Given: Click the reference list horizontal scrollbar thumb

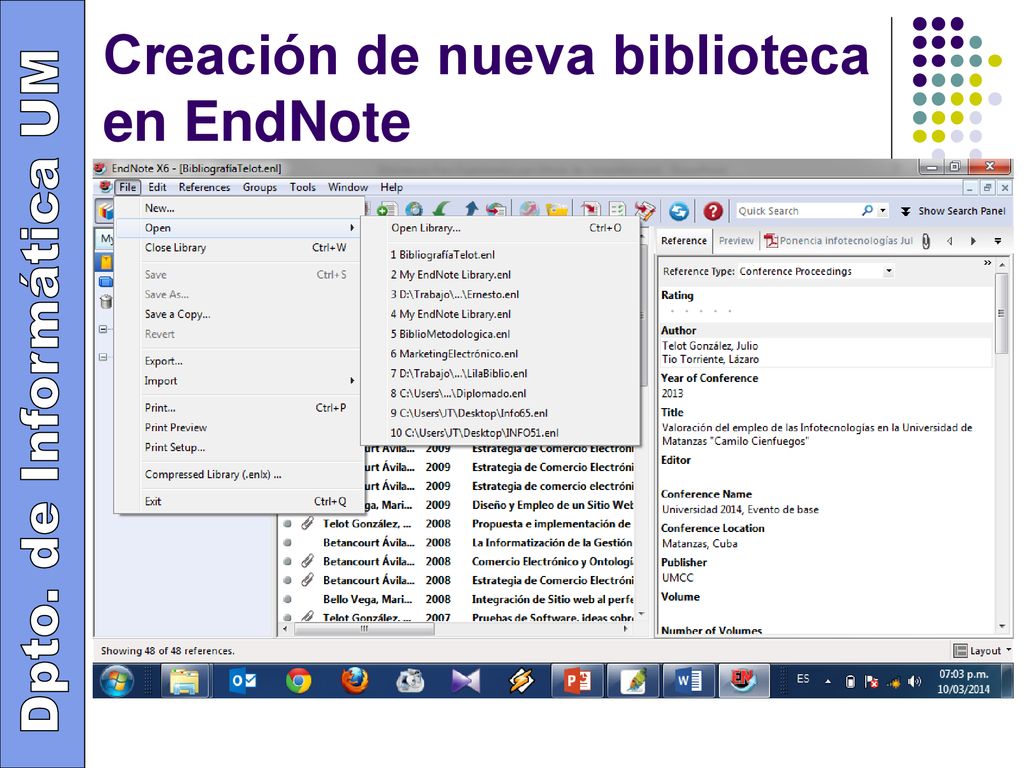Looking at the screenshot, I should [x=364, y=629].
